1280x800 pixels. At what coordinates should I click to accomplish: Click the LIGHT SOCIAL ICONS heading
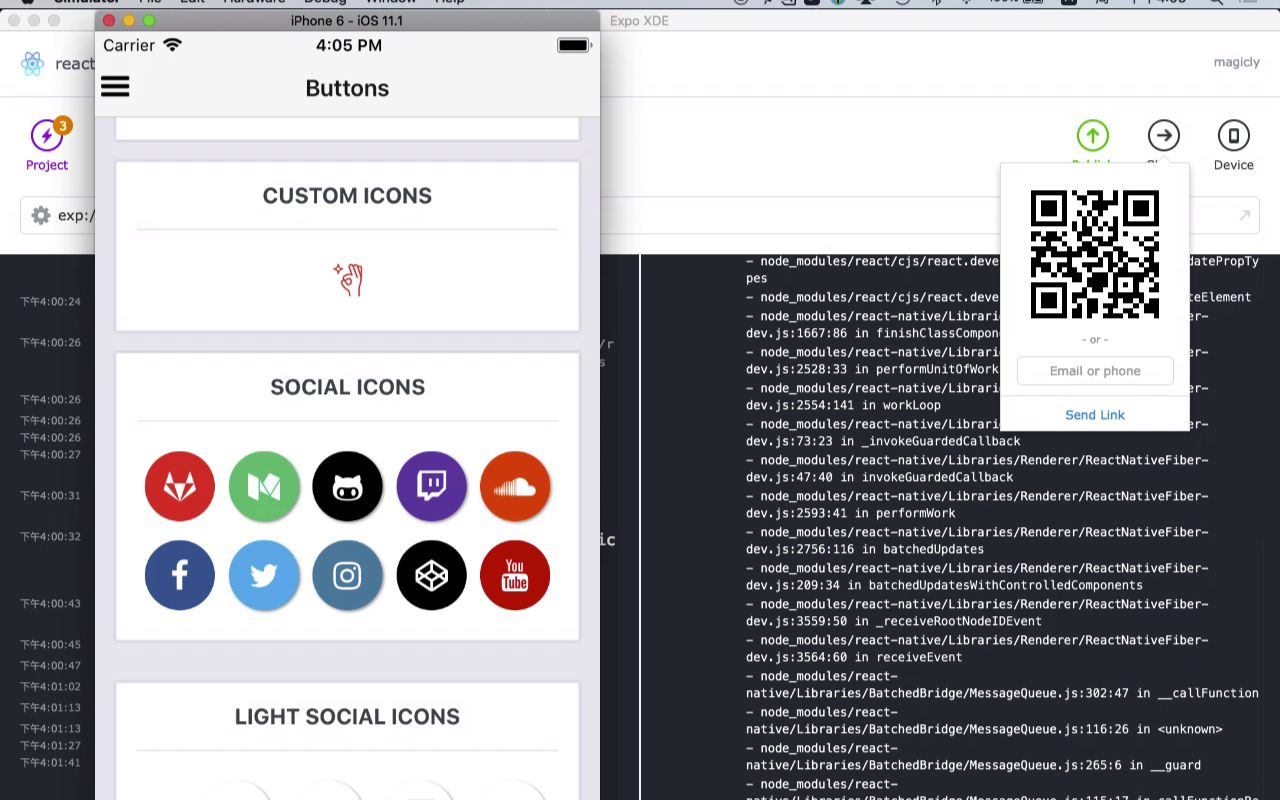tap(347, 717)
